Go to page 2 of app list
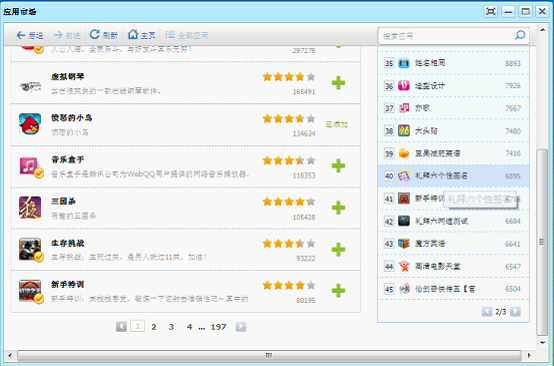The width and height of the screenshot is (554, 366). tap(154, 327)
